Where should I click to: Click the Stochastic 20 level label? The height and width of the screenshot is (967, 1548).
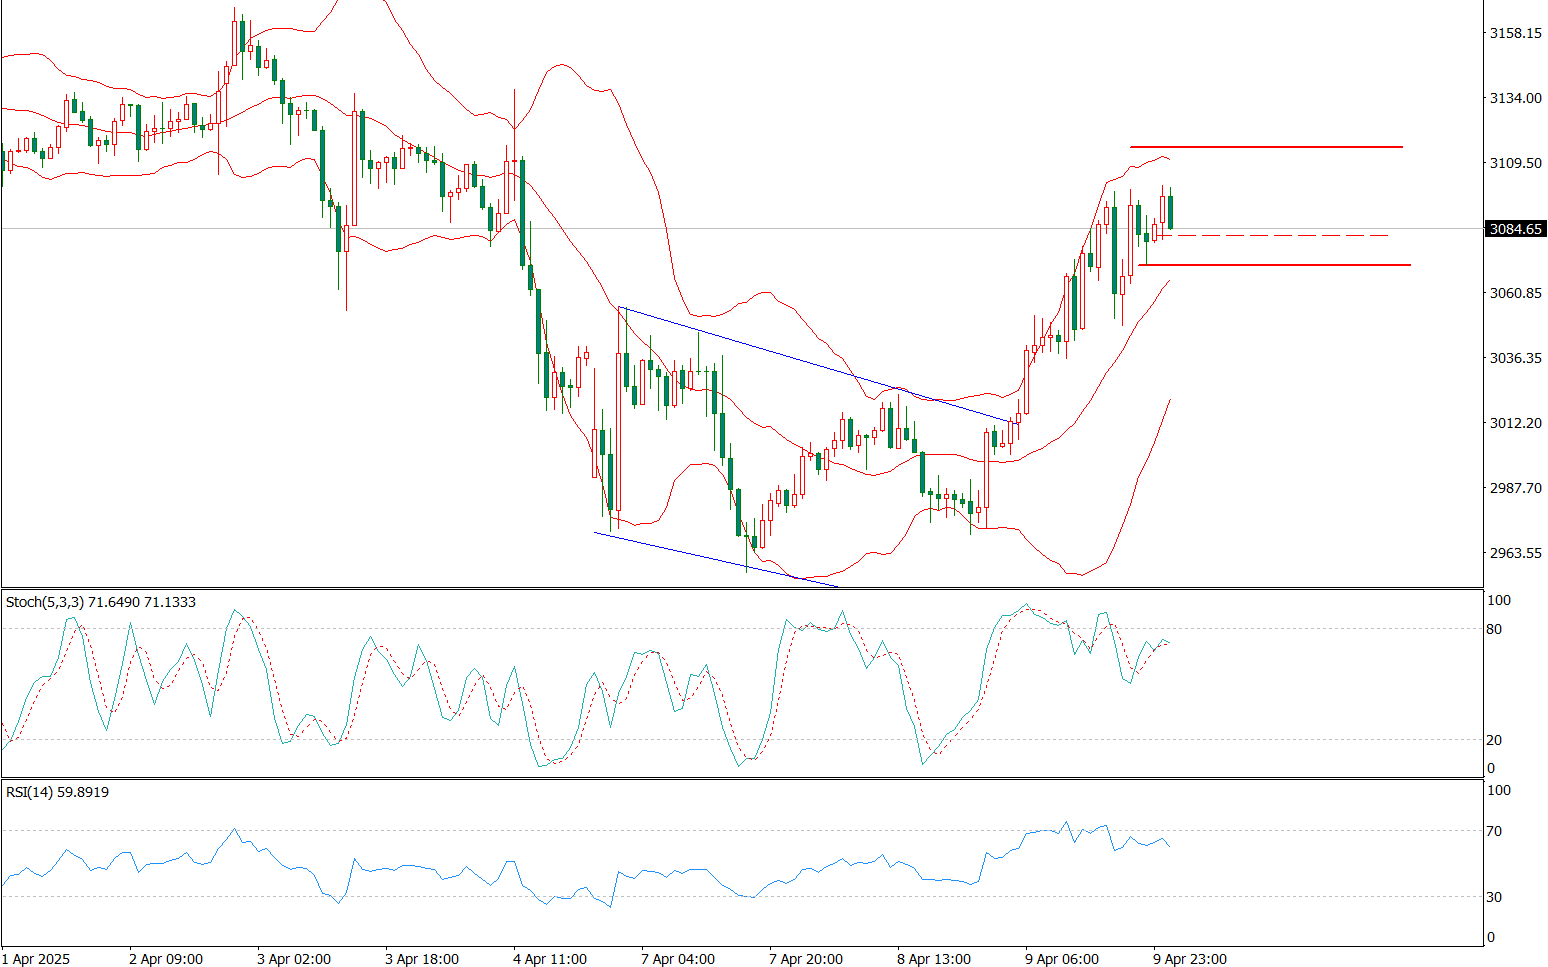pos(1494,740)
